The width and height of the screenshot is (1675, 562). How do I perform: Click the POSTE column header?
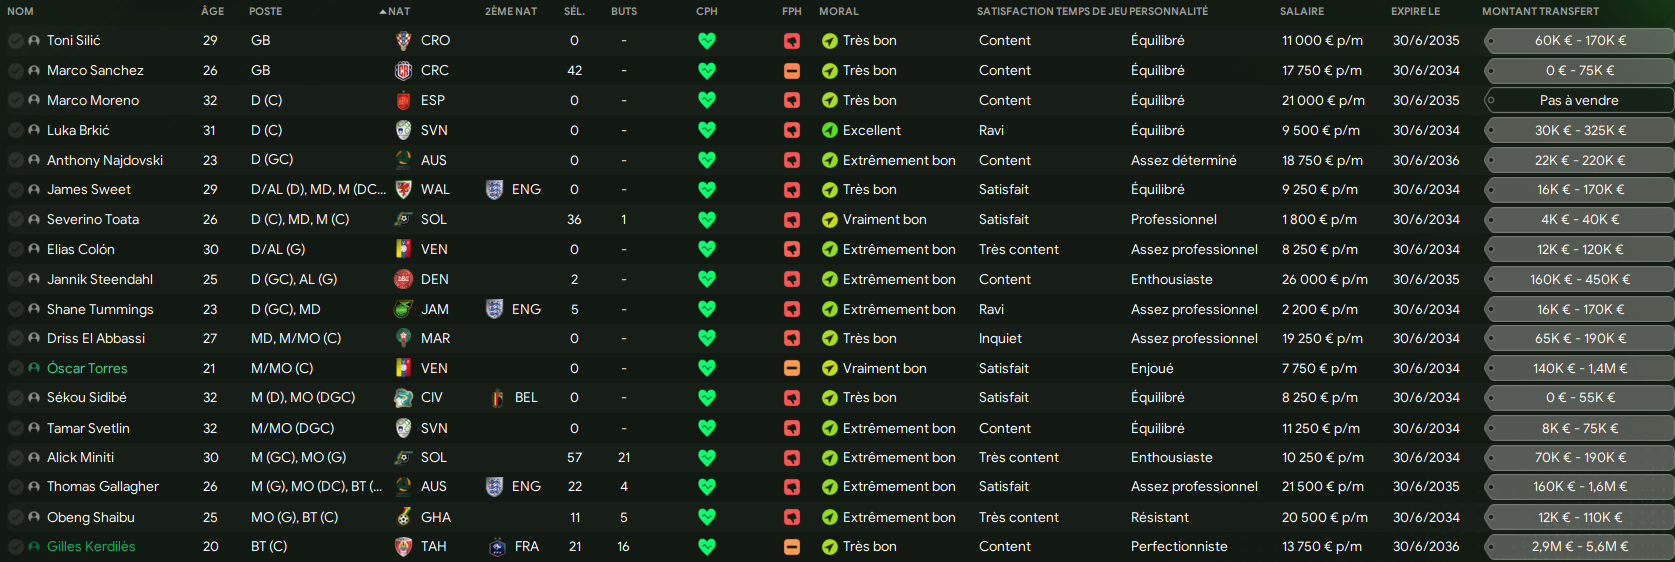265,11
